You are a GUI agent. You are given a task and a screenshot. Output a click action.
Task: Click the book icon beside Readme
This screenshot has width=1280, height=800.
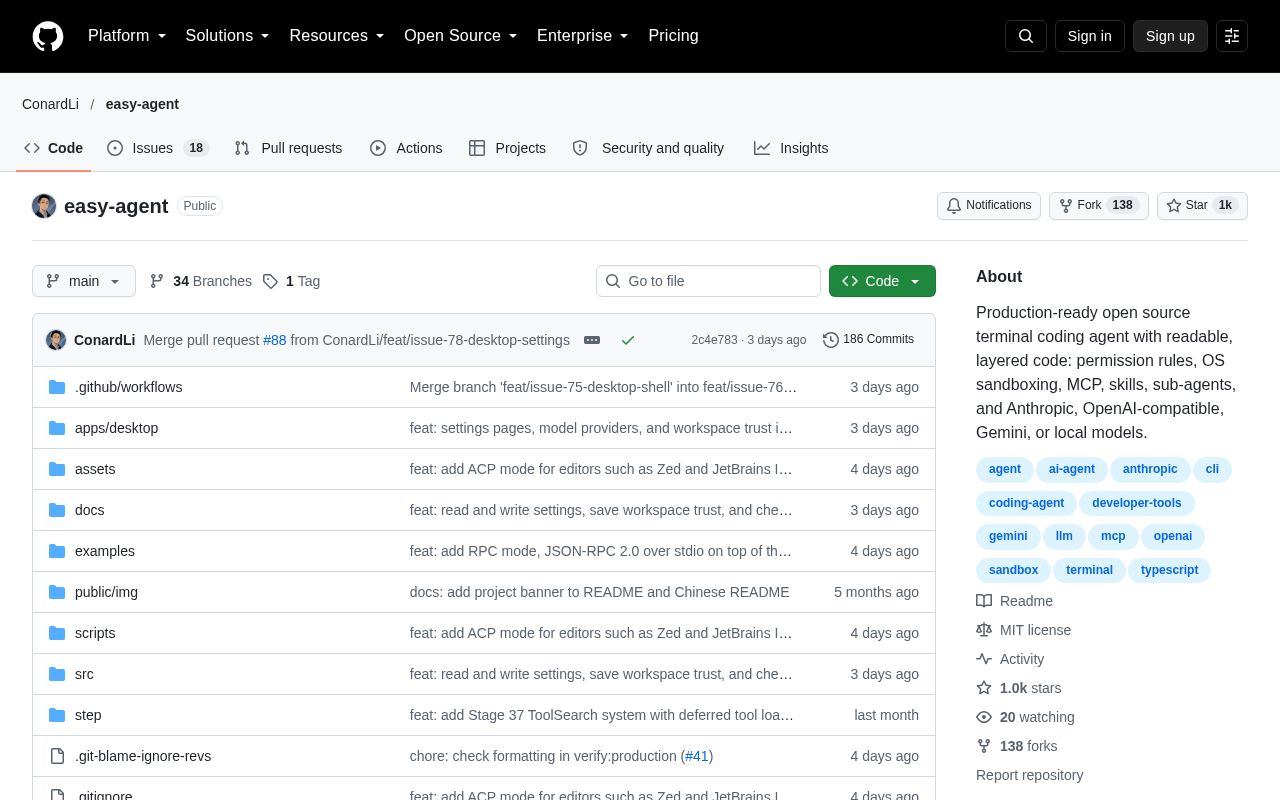[x=984, y=601]
